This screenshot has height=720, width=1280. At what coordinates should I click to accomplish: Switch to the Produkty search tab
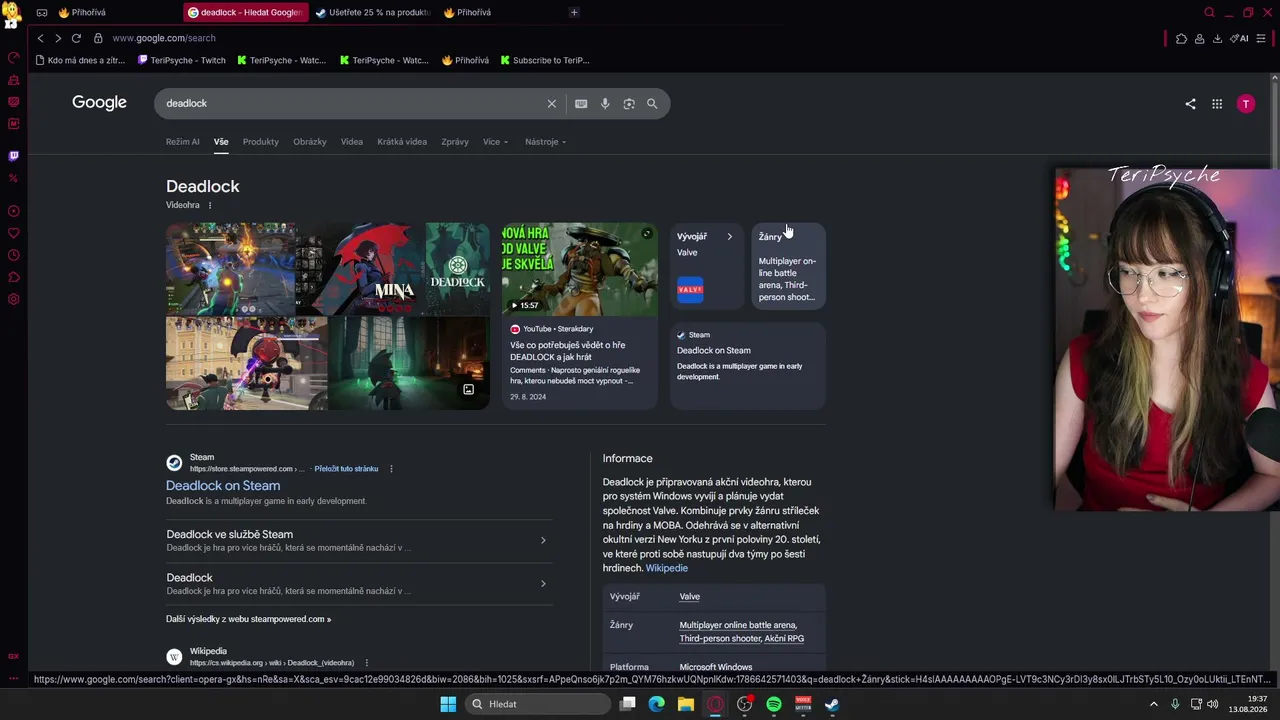[x=261, y=142]
